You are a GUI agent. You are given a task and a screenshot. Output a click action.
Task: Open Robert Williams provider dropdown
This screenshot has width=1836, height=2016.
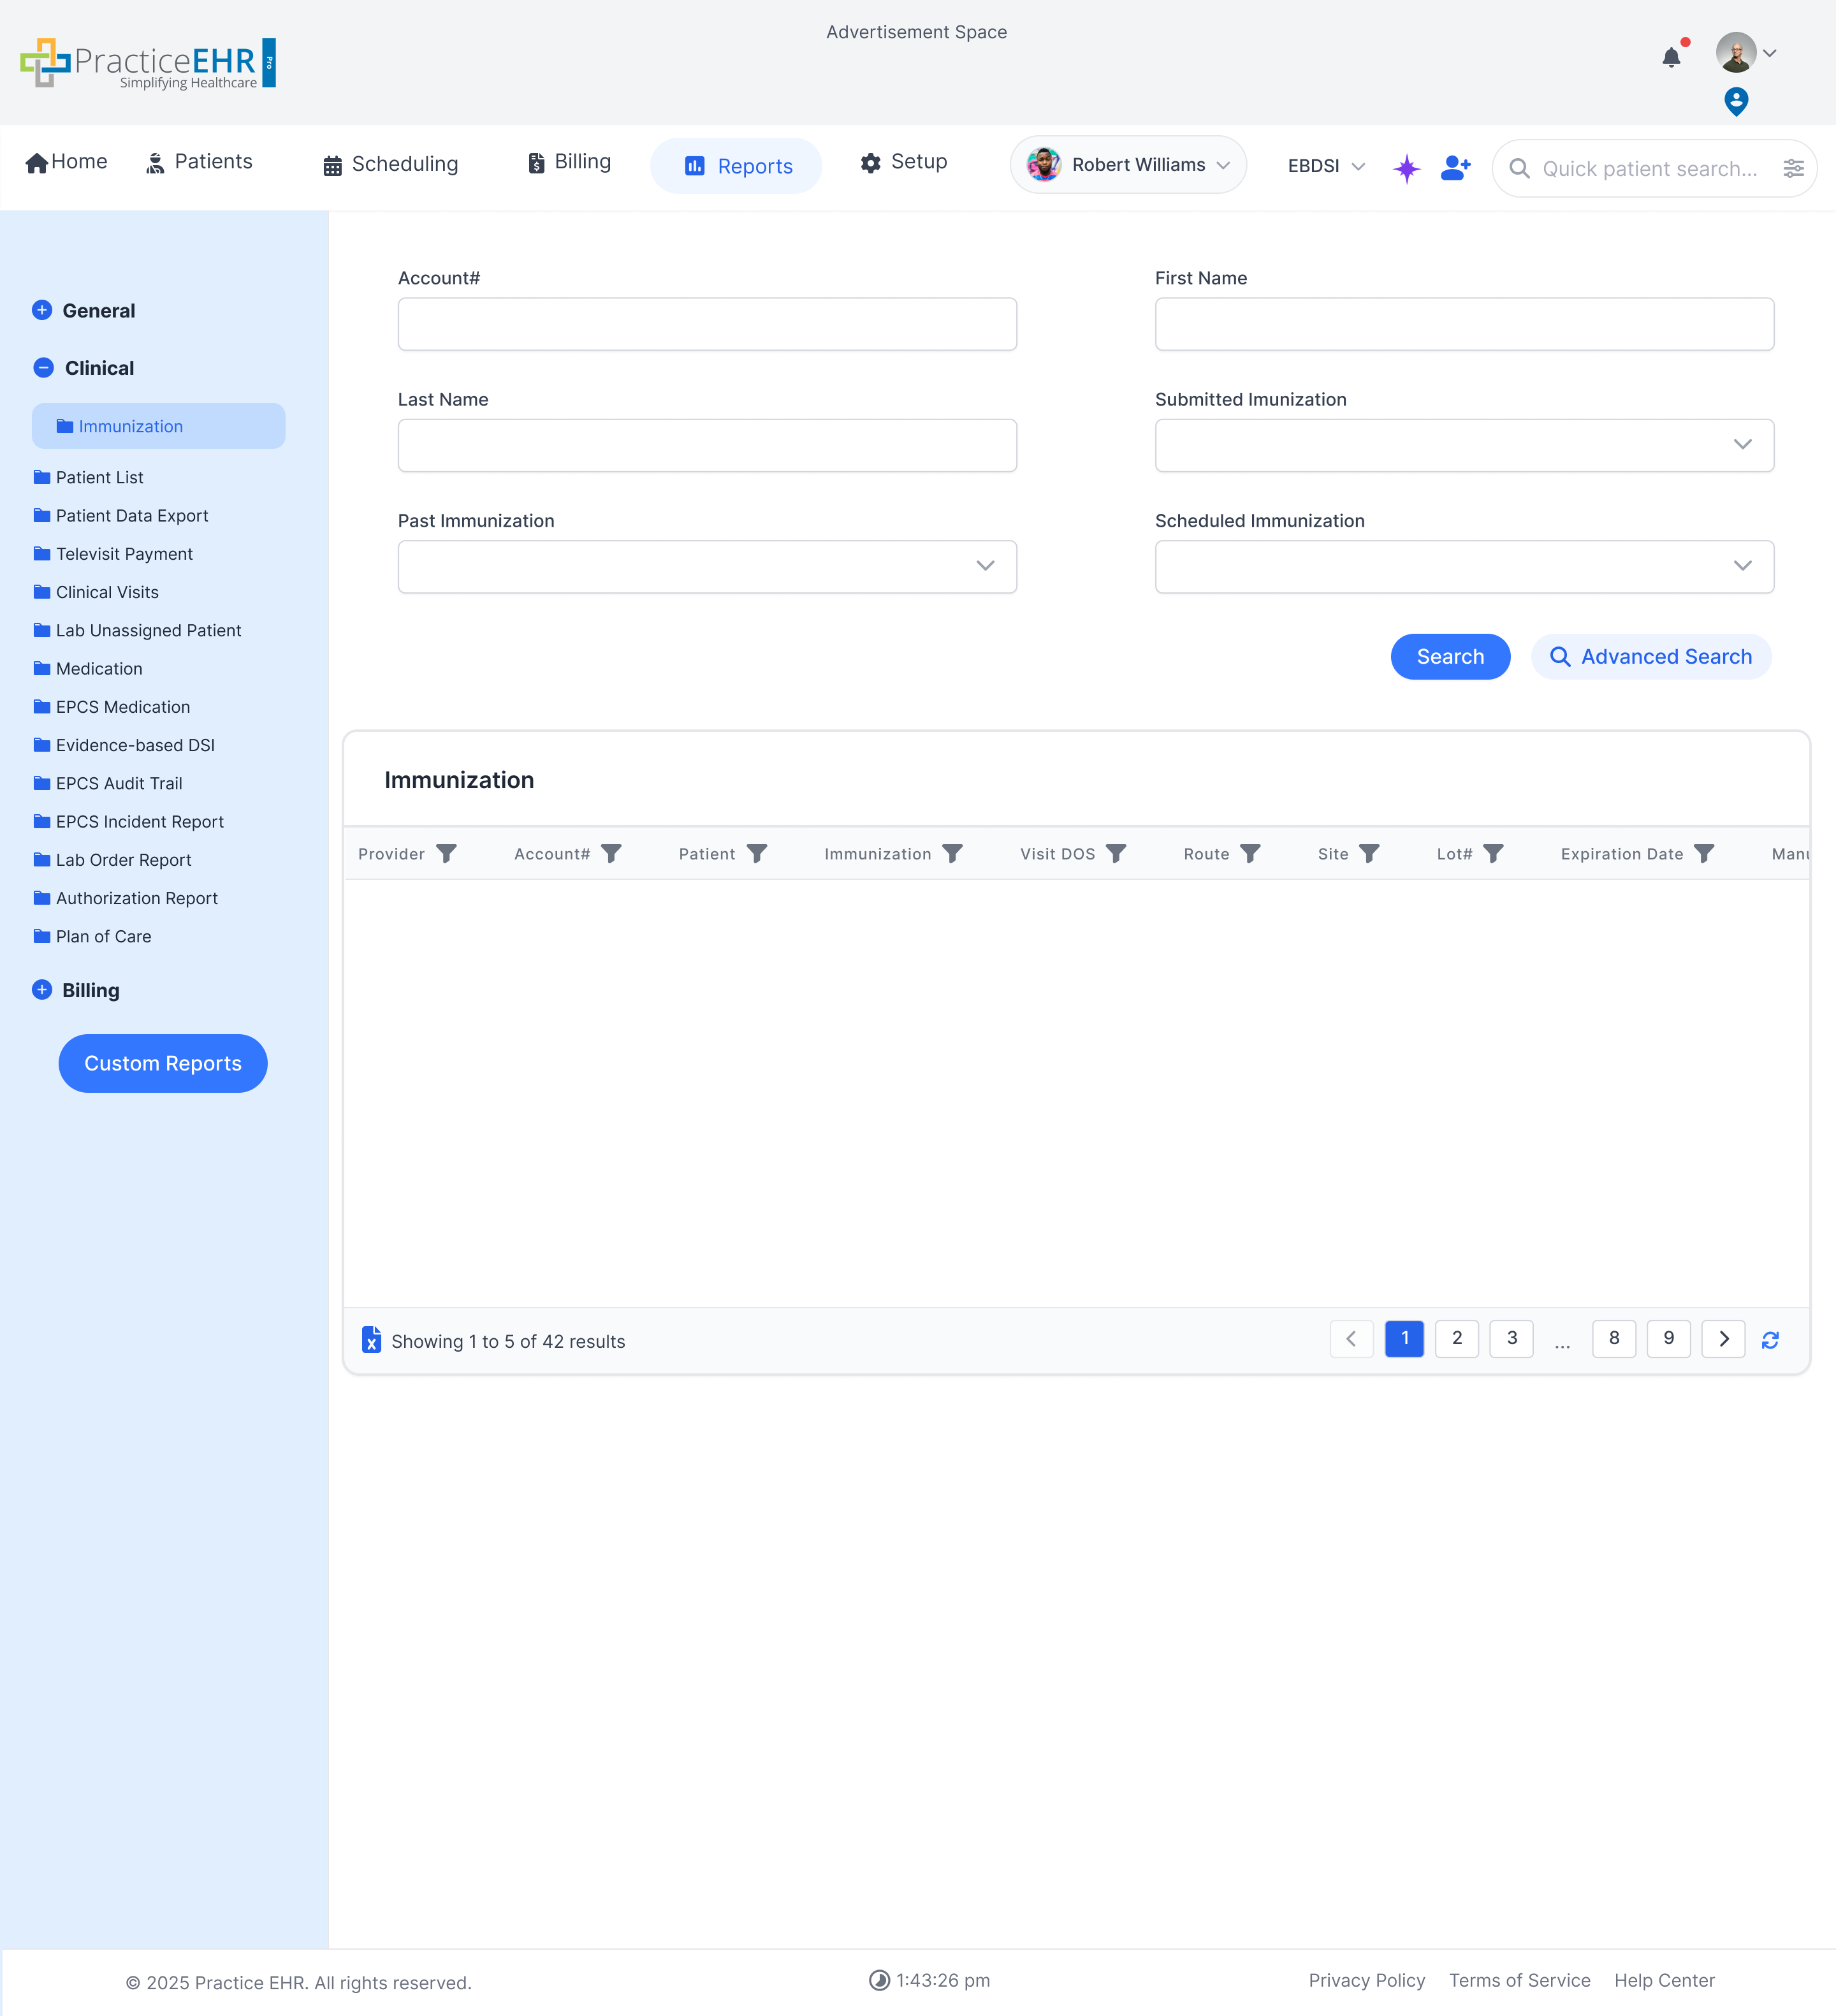[x=1128, y=165]
